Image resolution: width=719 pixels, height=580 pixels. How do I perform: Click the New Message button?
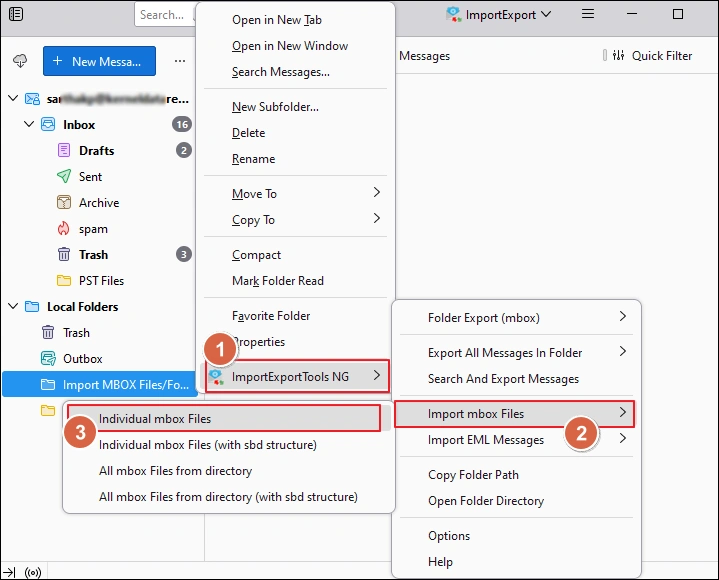[x=99, y=61]
